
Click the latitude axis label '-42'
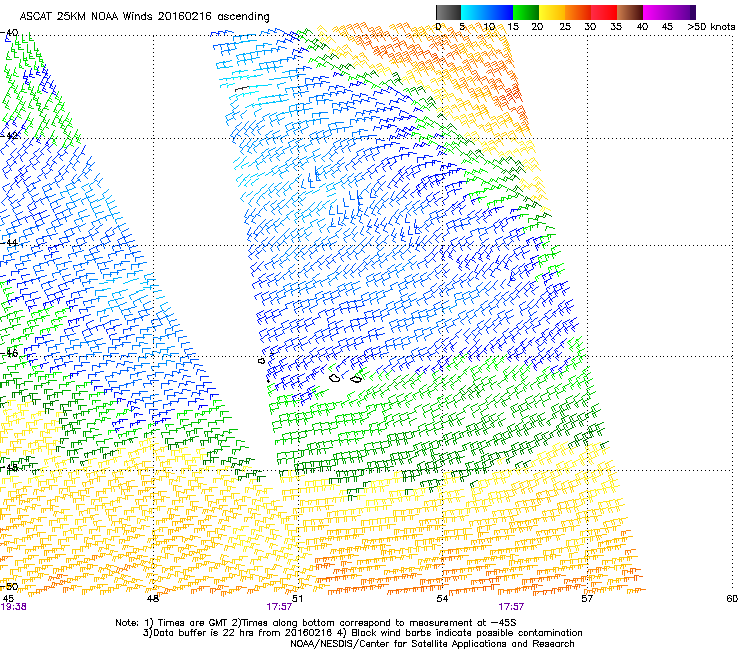pos(9,136)
